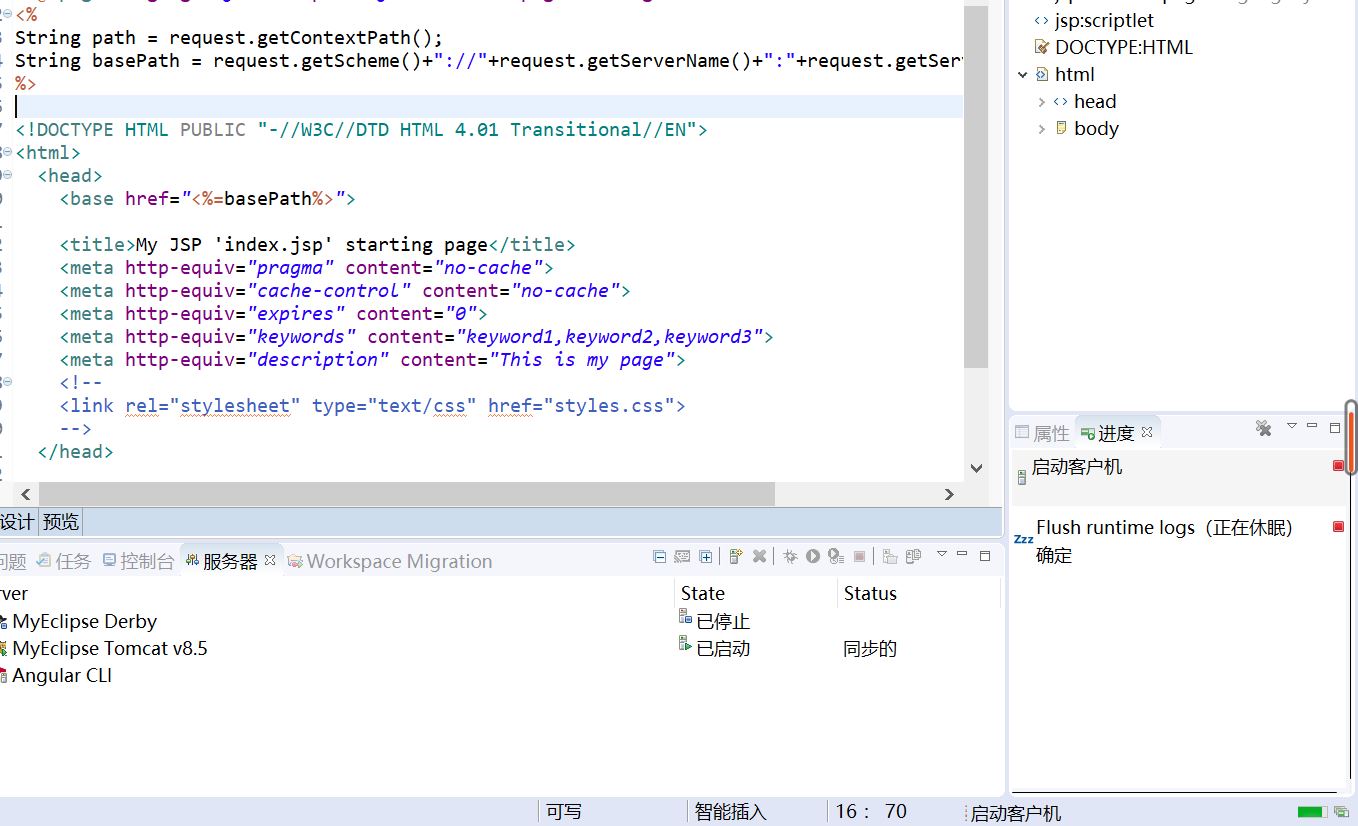The width and height of the screenshot is (1358, 826).
Task: Click the Status column header
Action: [x=918, y=593]
